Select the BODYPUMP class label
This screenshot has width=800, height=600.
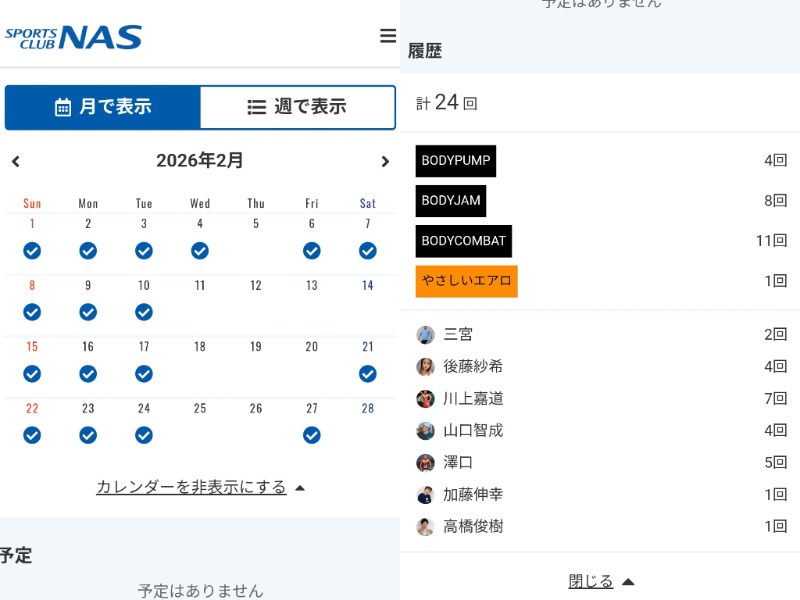456,161
